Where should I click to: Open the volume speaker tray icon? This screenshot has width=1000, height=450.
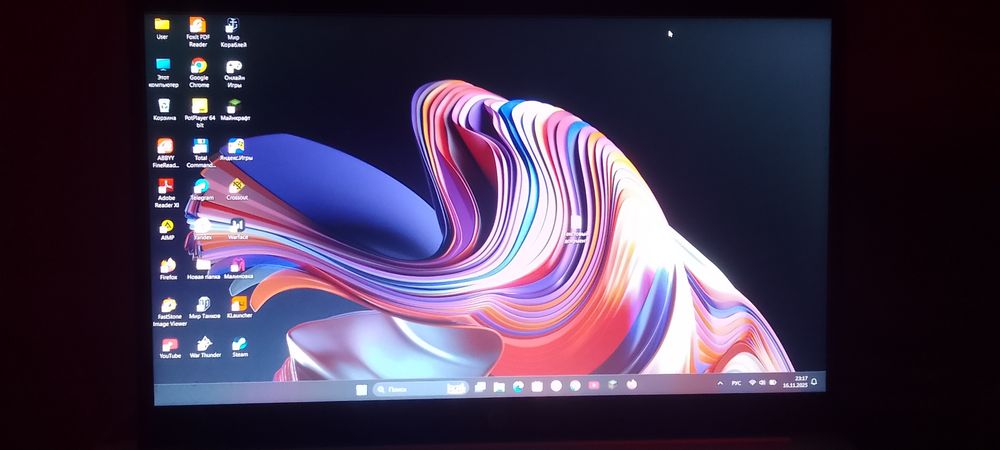point(762,382)
